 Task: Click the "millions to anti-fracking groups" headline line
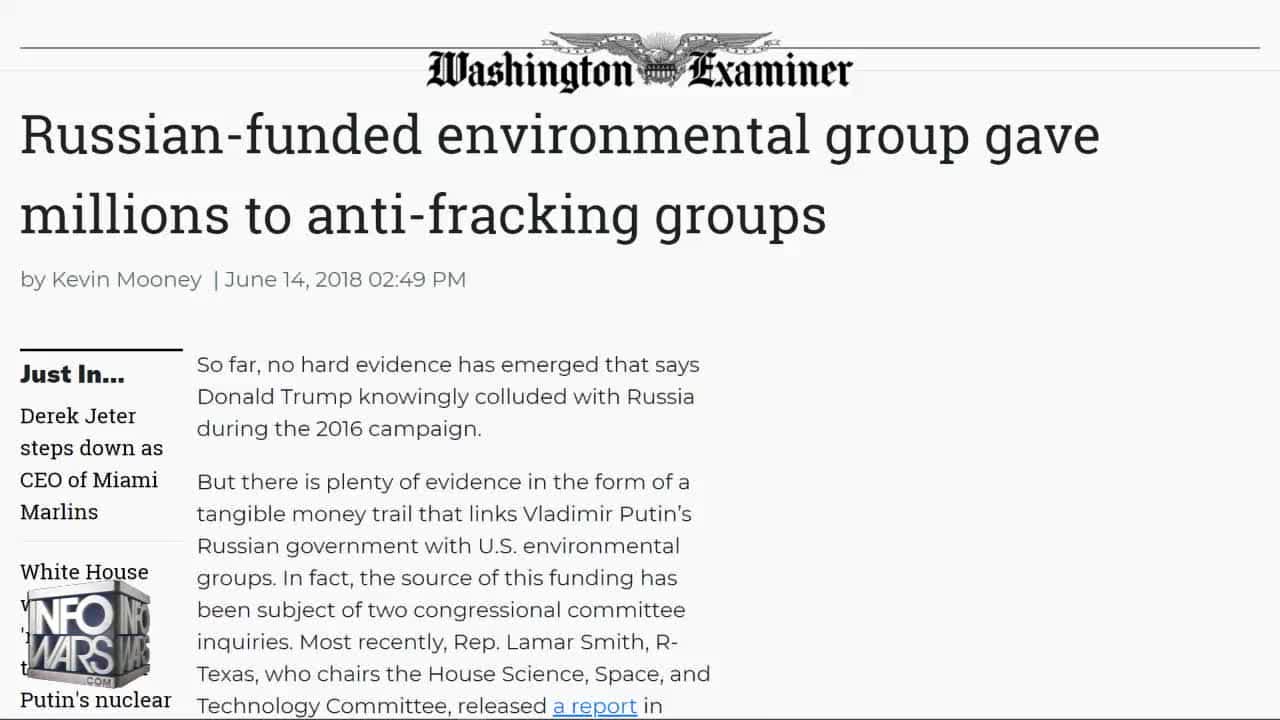point(423,214)
